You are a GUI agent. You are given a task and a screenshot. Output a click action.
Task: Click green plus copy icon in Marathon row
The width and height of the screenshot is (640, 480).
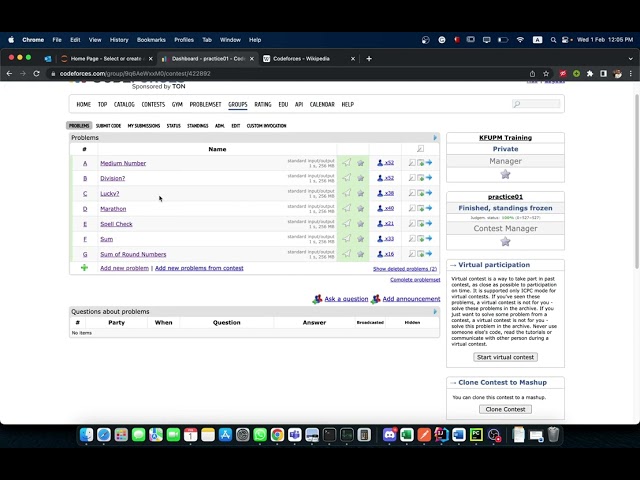point(420,208)
